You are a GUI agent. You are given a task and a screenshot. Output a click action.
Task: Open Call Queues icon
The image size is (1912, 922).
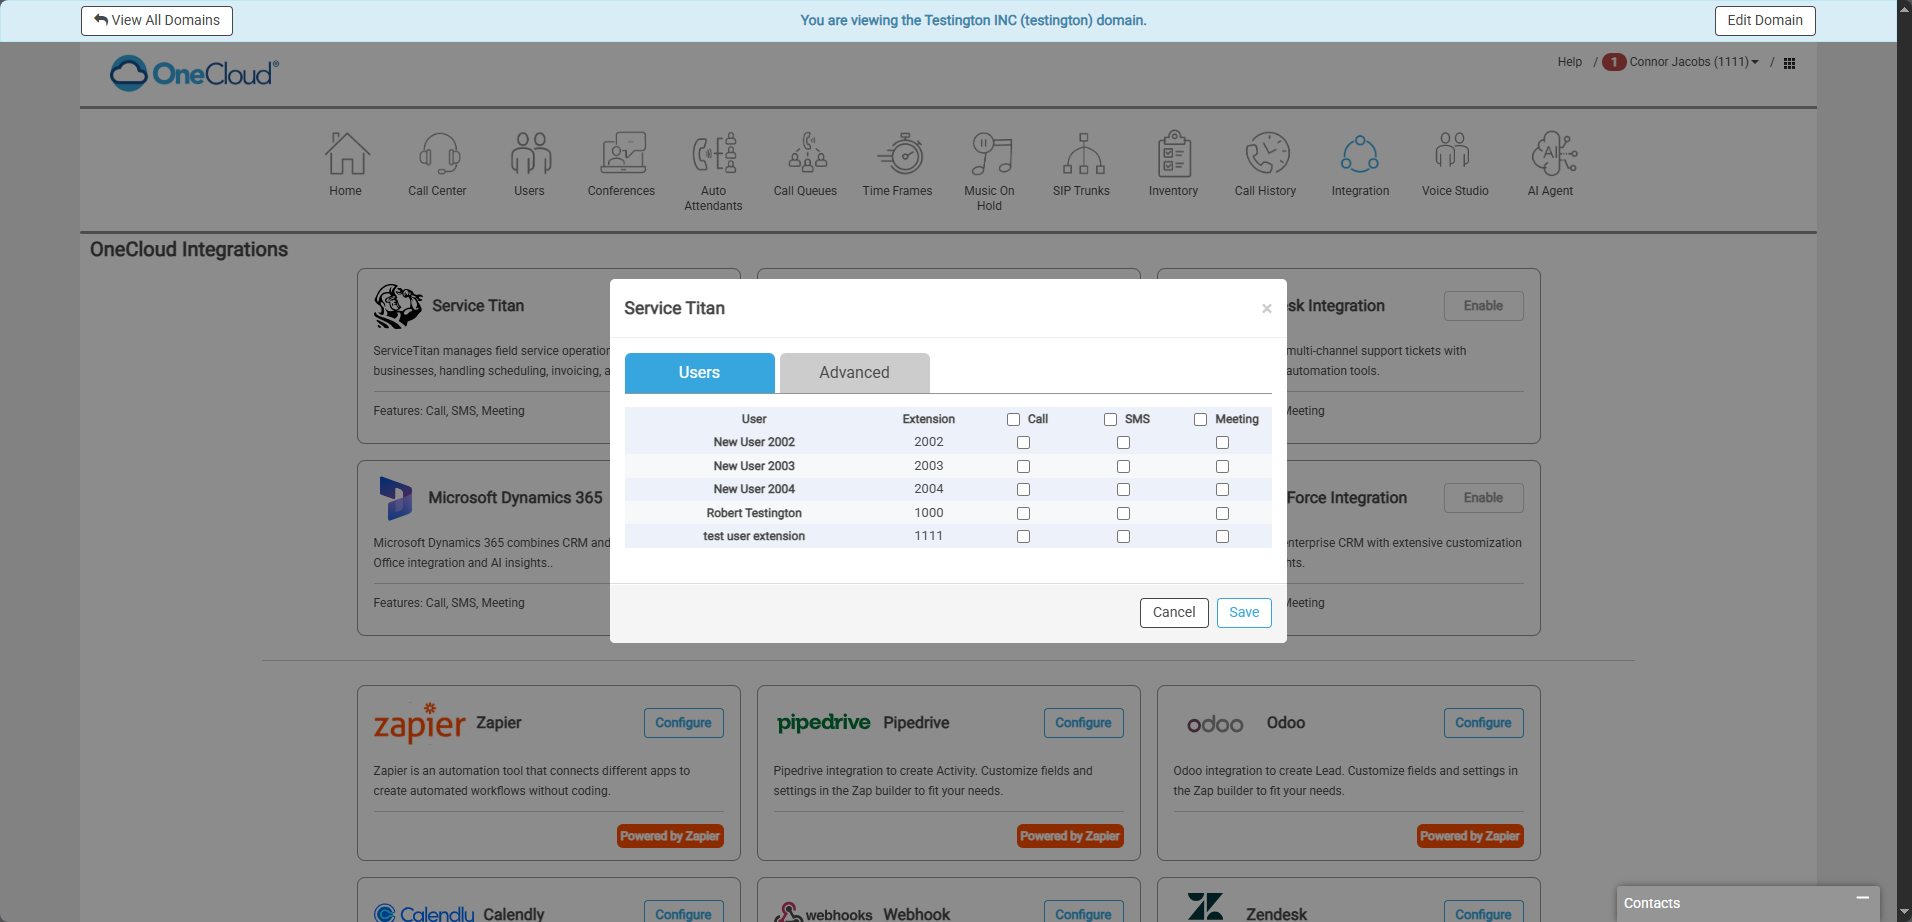coord(806,155)
